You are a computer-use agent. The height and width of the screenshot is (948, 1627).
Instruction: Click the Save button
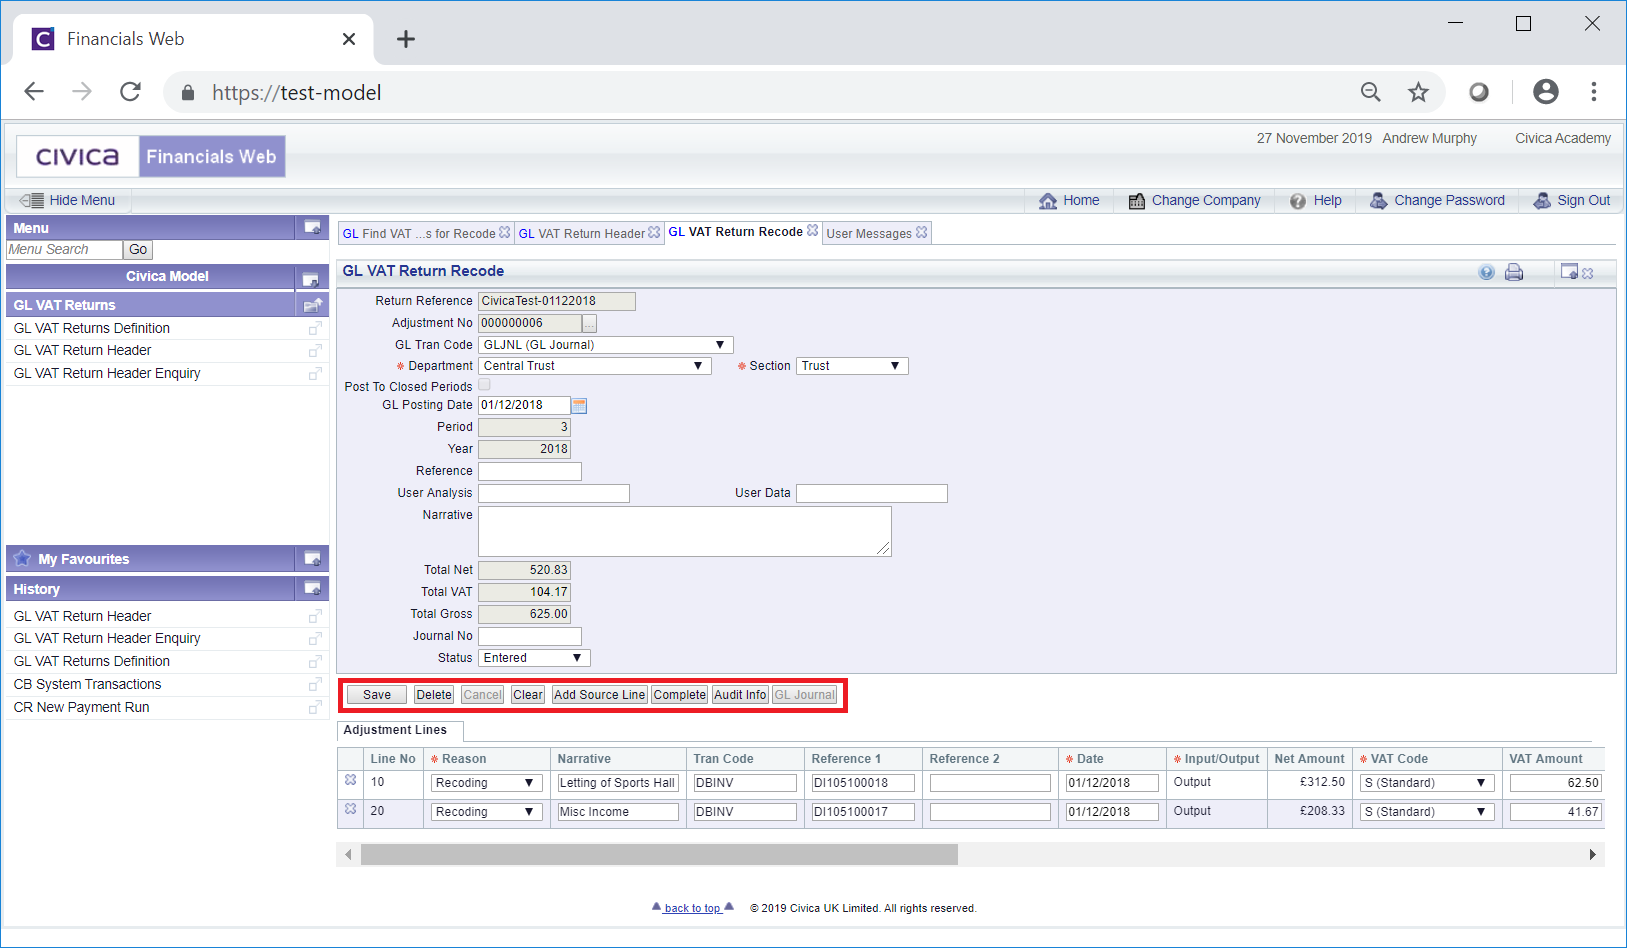377,695
